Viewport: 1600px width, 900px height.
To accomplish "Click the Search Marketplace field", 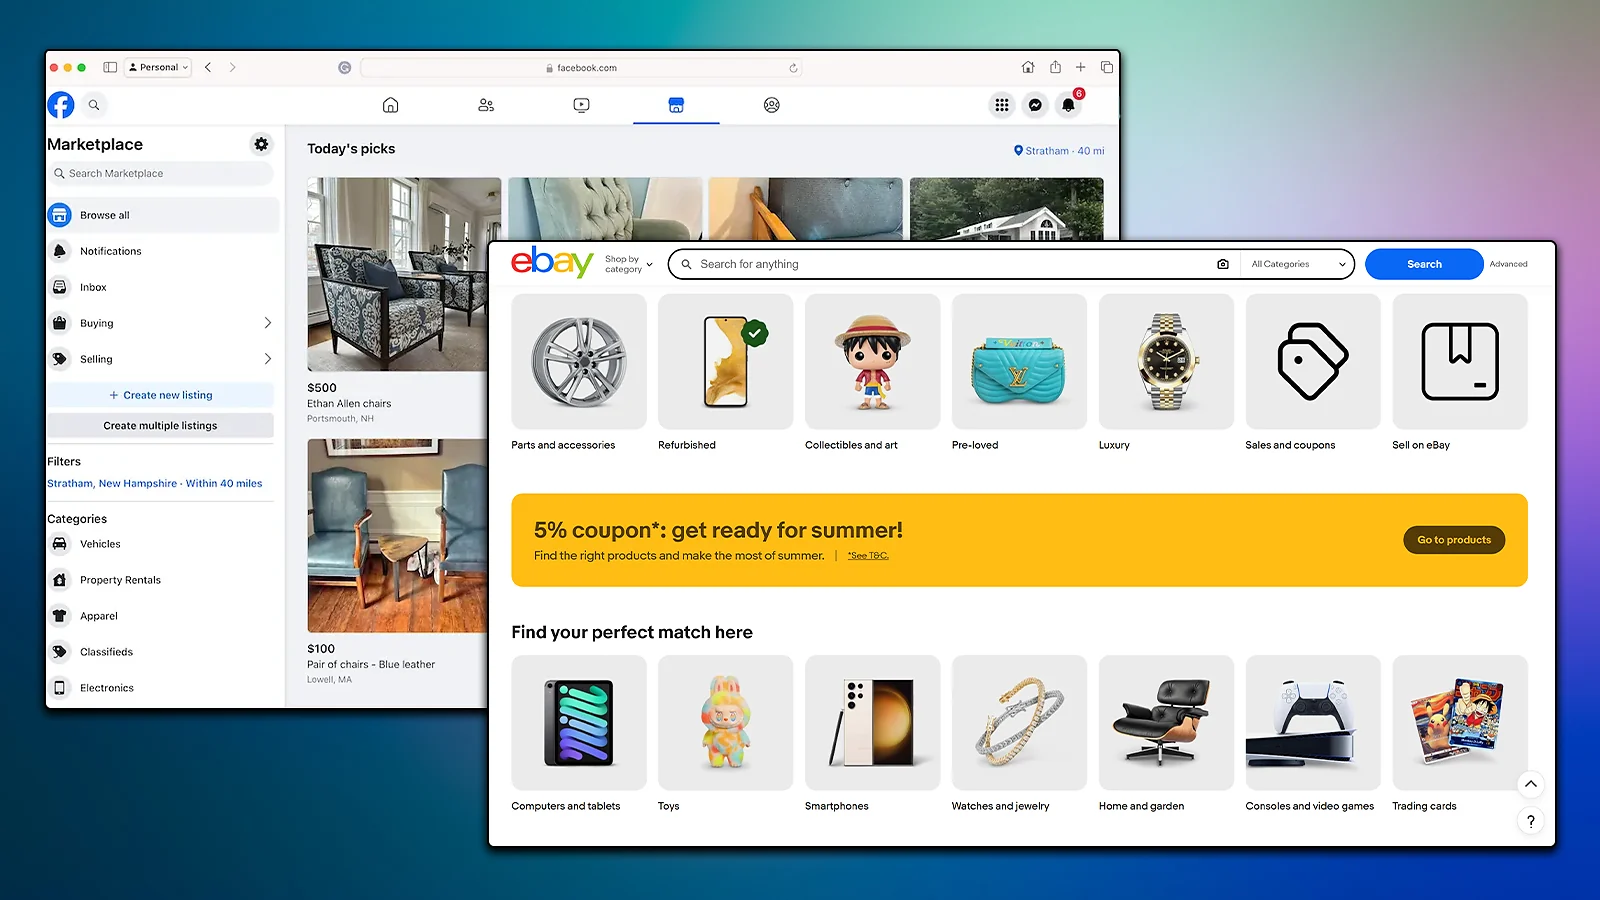I will click(x=160, y=173).
